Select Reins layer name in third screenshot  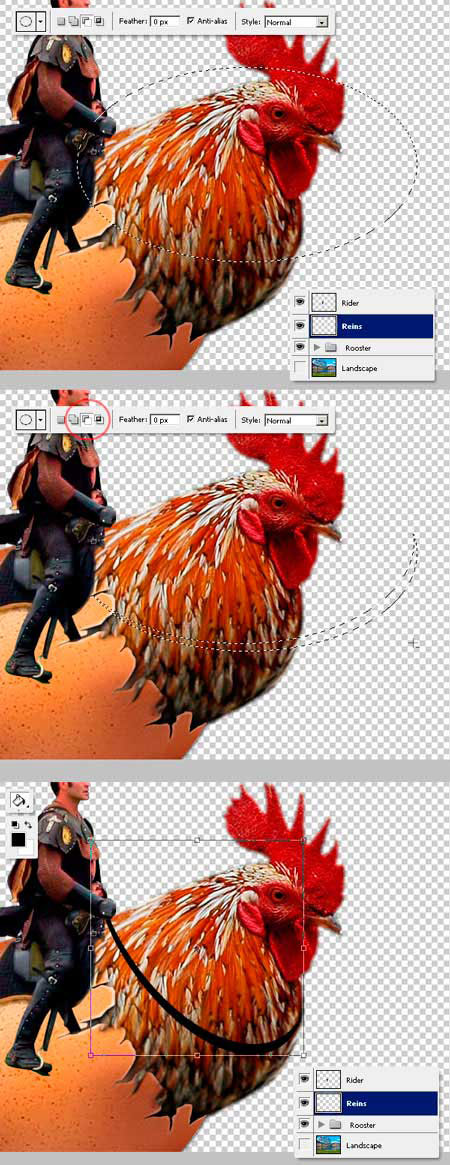(356, 1103)
